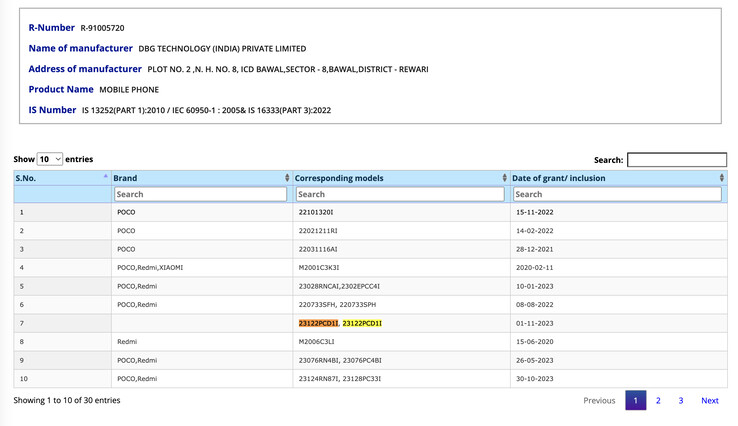The height and width of the screenshot is (426, 738).
Task: Click manufacturer name DBG TECHNOLOGY (INDIA) PRIVATE LIMITED
Action: [x=222, y=48]
